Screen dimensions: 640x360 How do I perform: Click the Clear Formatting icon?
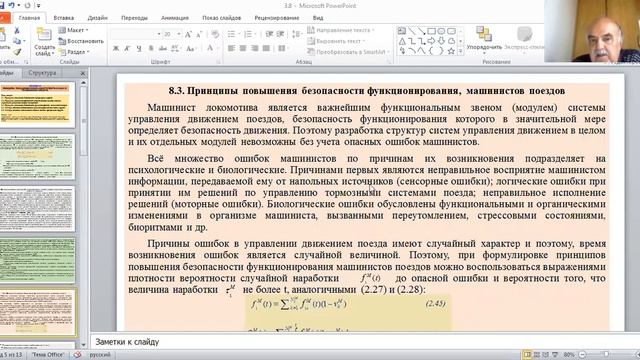[215, 35]
